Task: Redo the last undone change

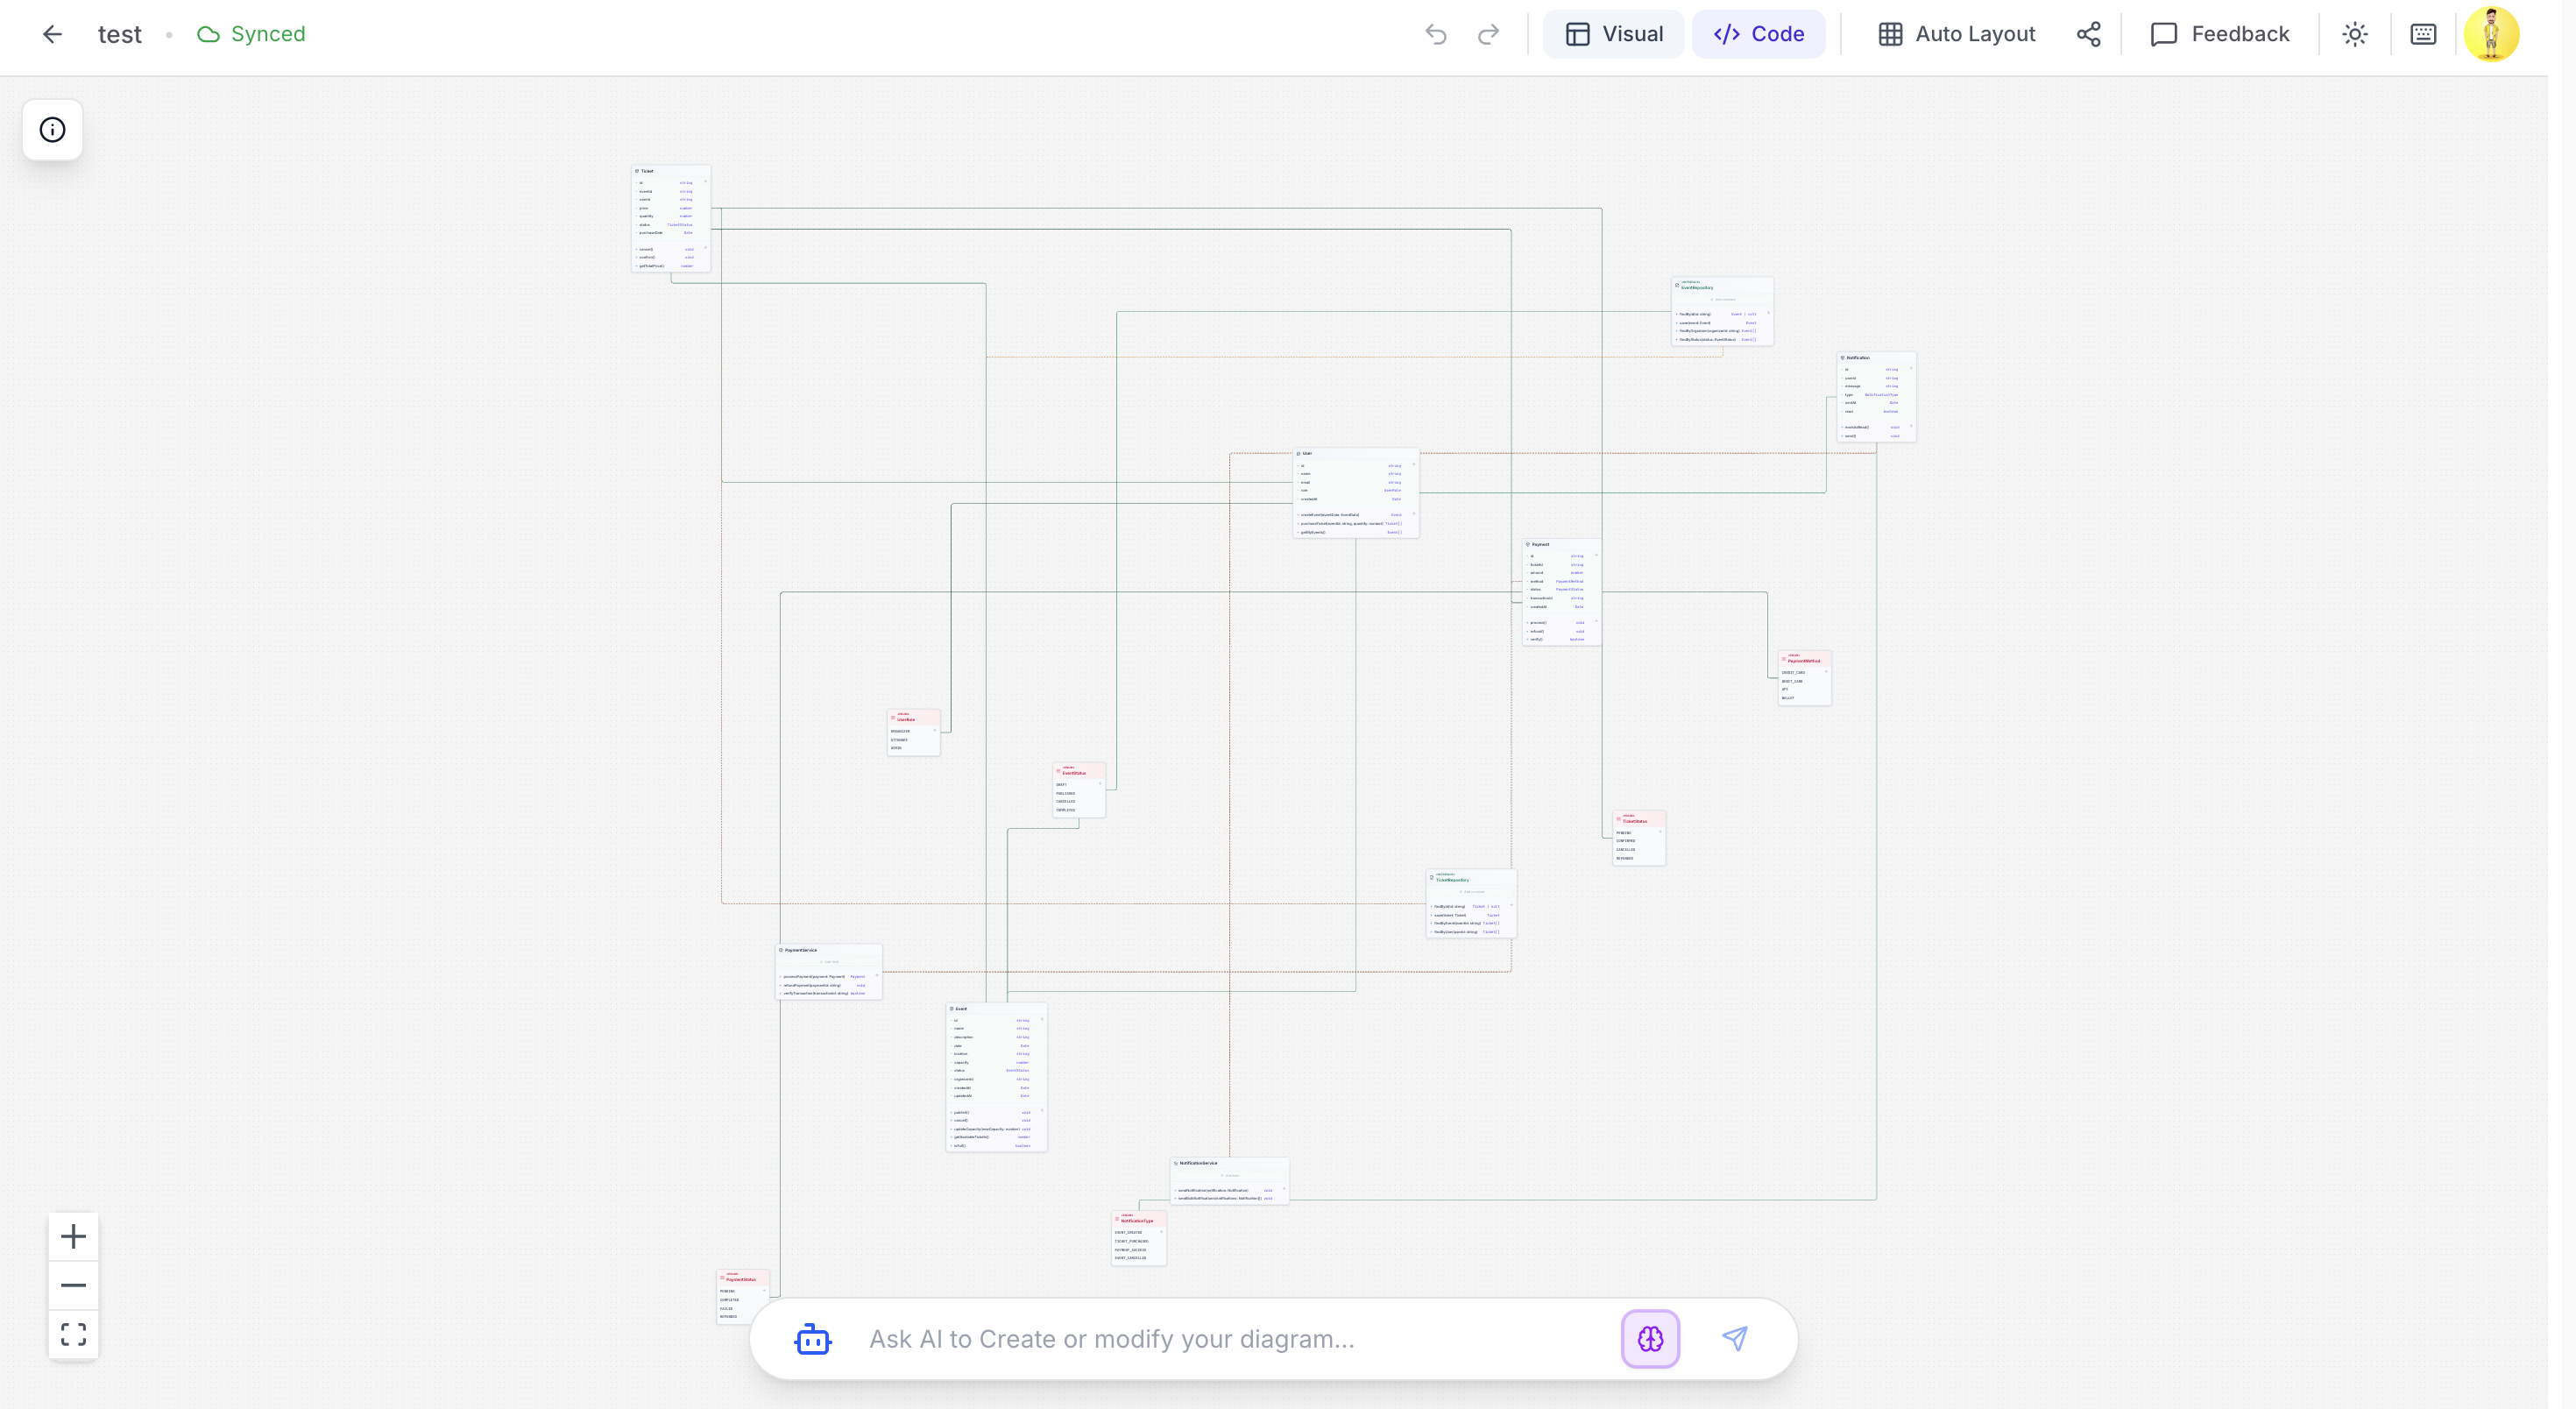Action: 1488,33
